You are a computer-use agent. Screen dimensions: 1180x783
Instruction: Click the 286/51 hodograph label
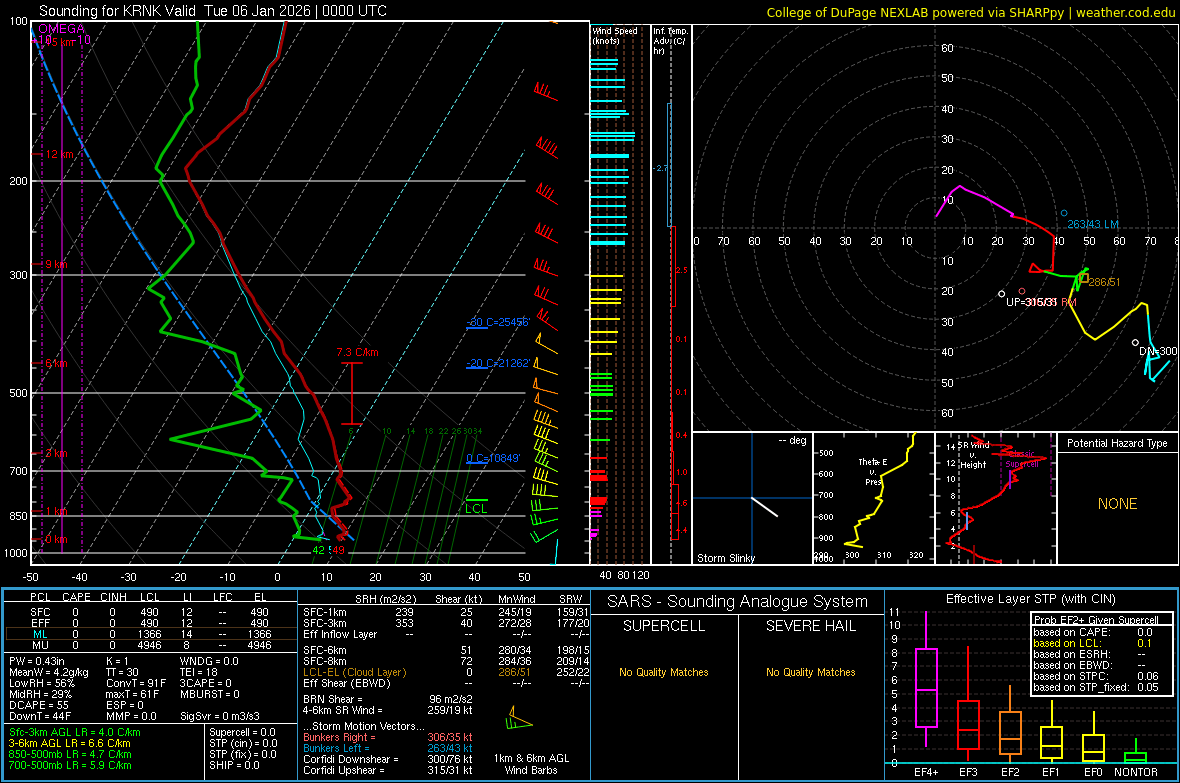click(x=1105, y=282)
